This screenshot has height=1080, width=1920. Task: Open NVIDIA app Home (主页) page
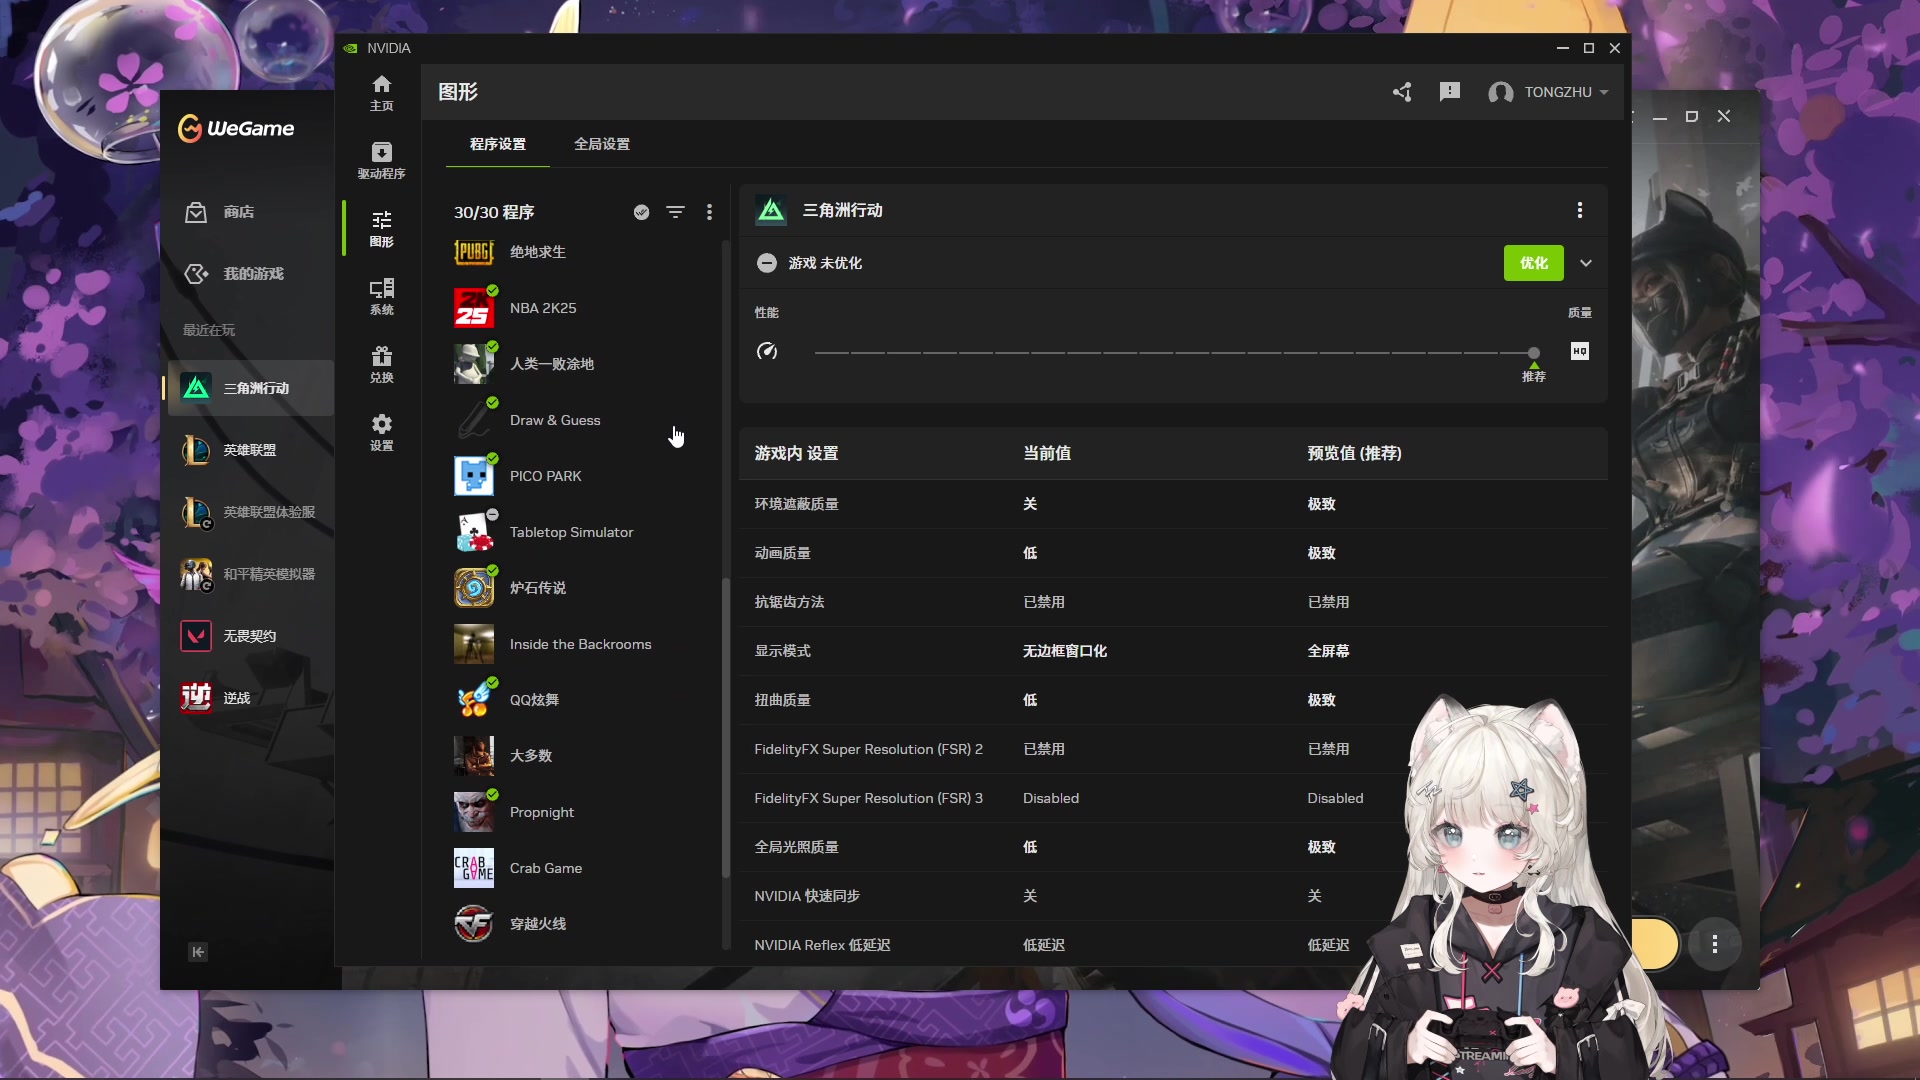point(381,92)
